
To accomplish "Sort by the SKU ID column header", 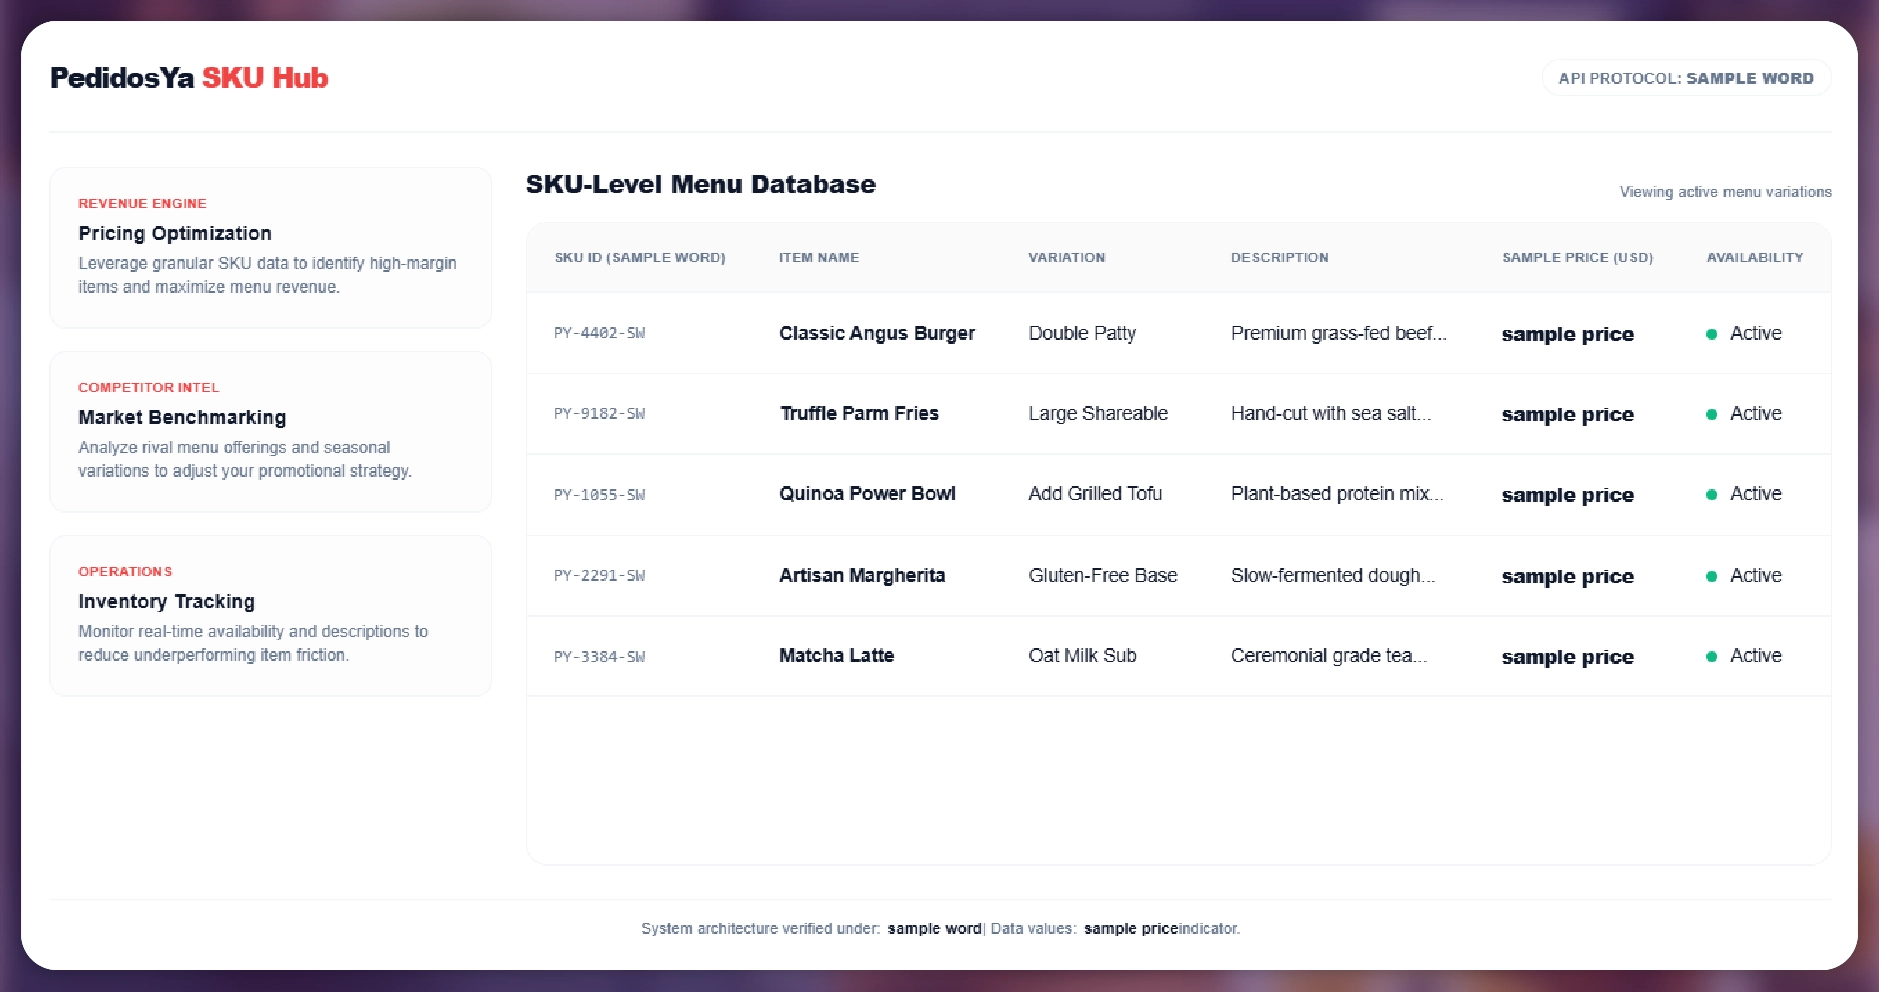I will pyautogui.click(x=640, y=258).
